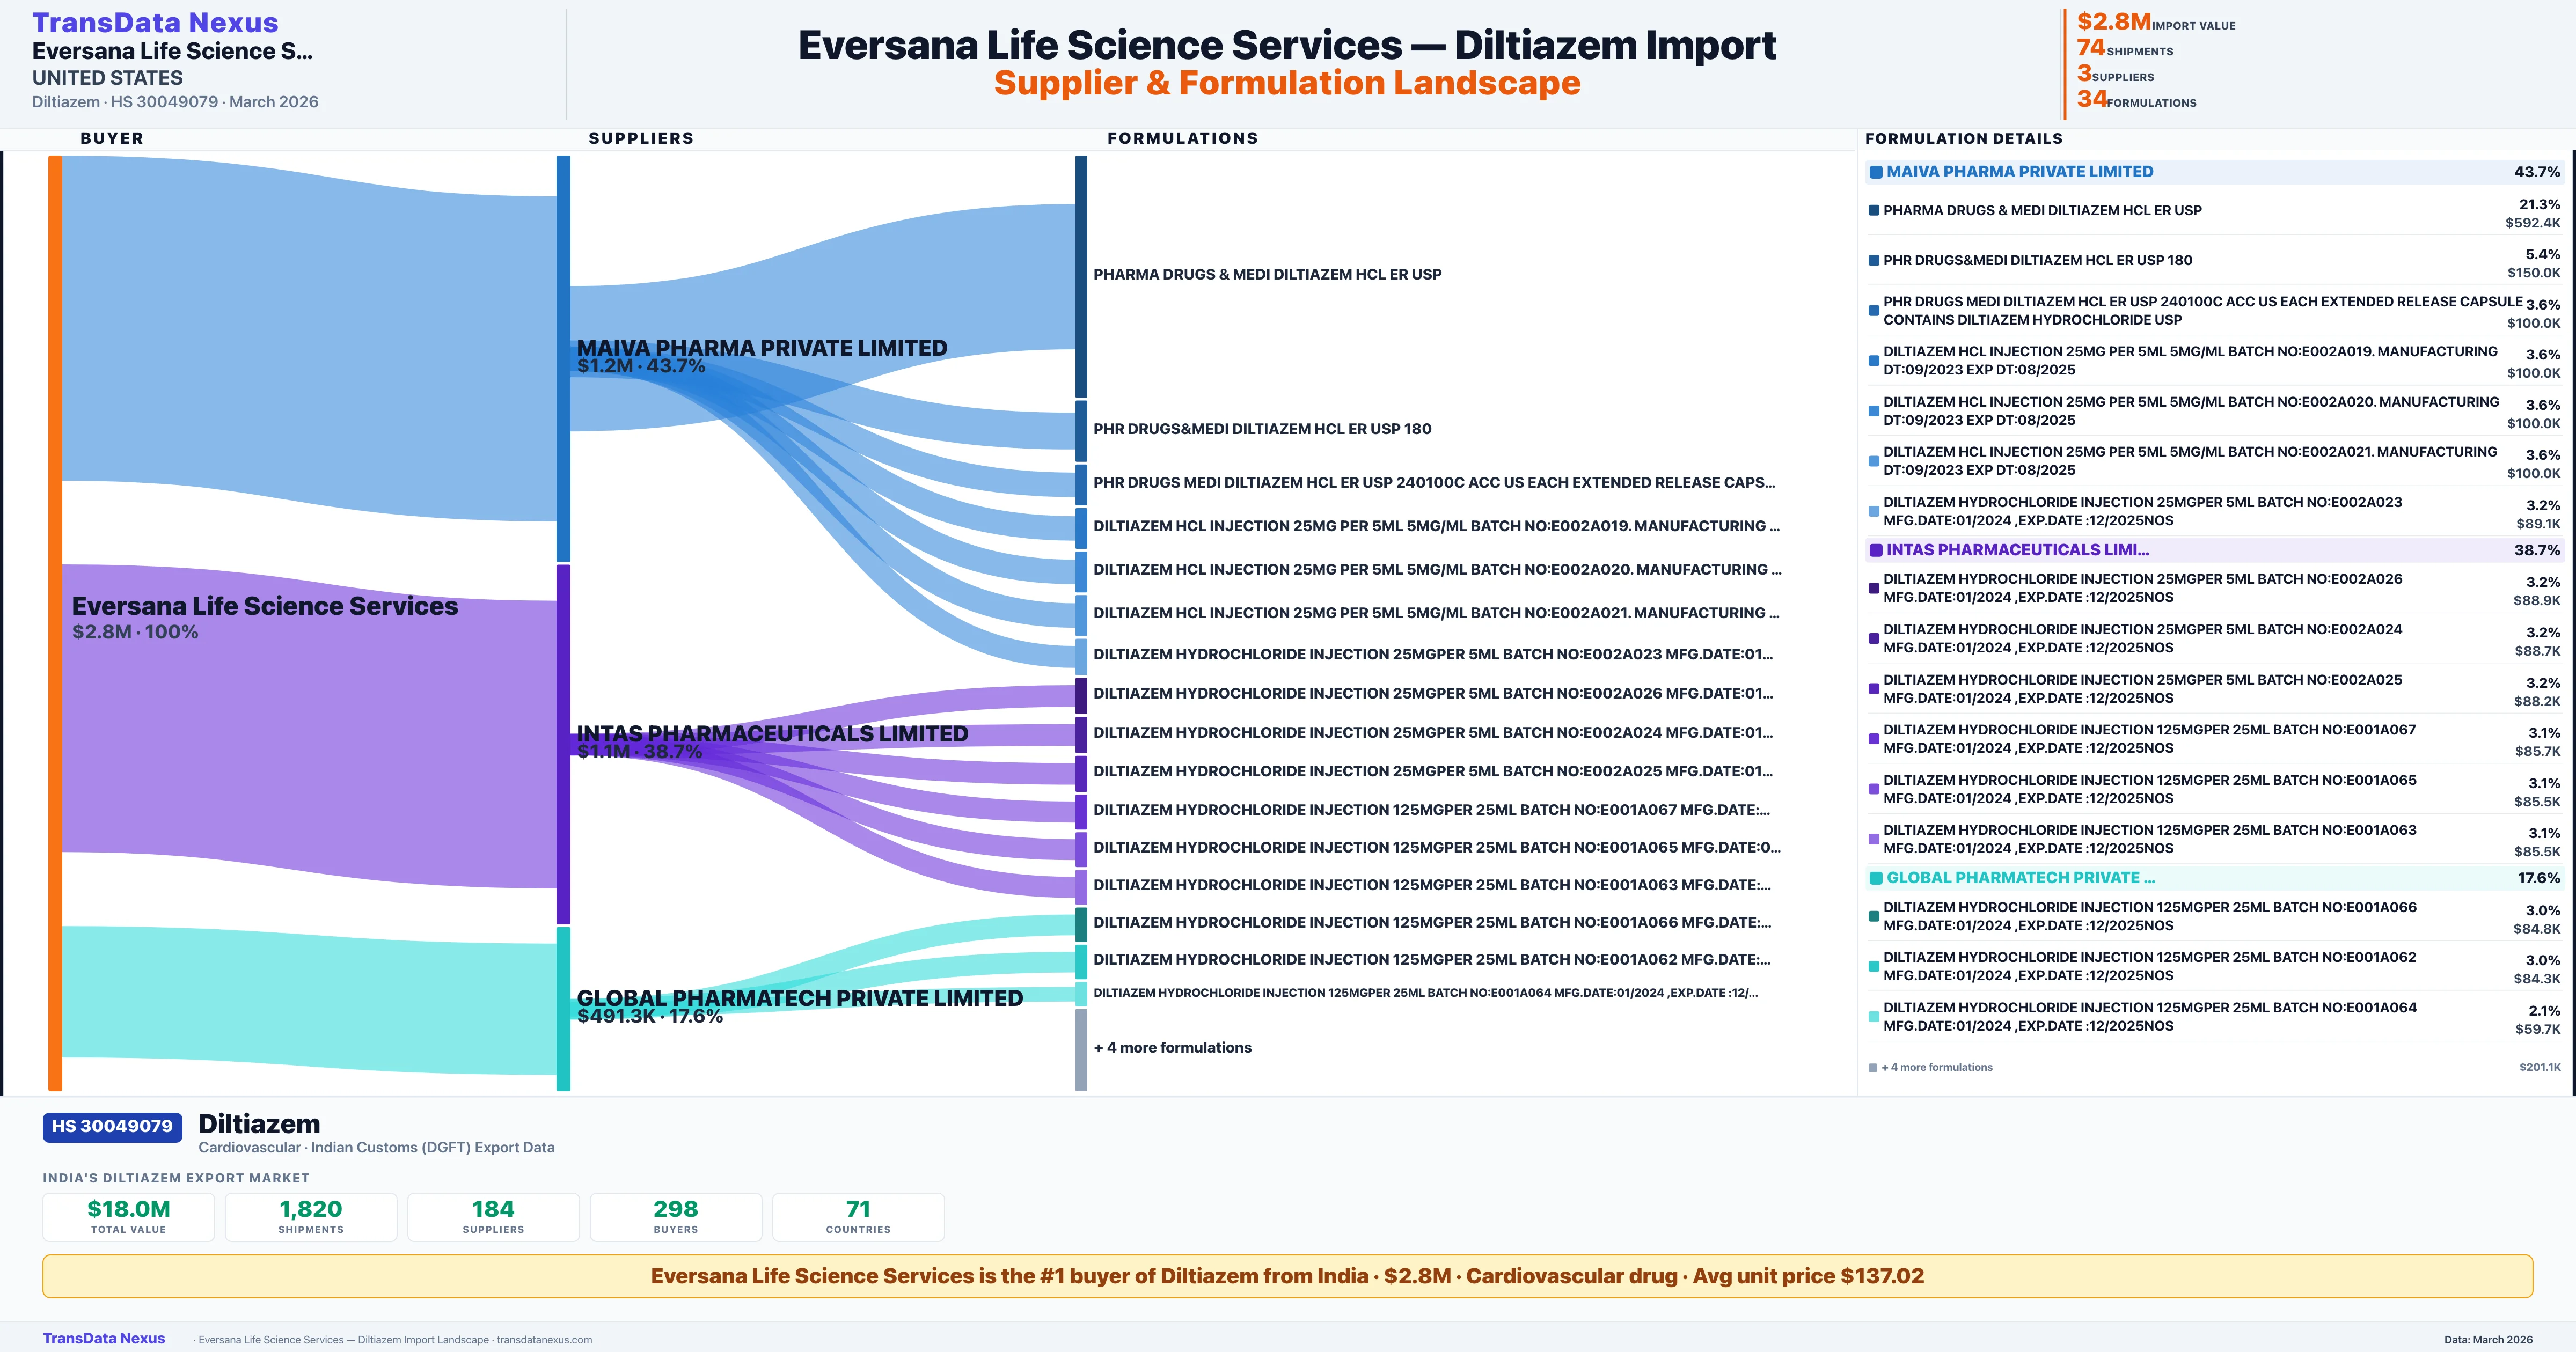This screenshot has width=2576, height=1352.
Task: Click swatch icon next to PHR DRUGS&MEDI DILTIAZEM ER USP 180
Action: click(1873, 261)
